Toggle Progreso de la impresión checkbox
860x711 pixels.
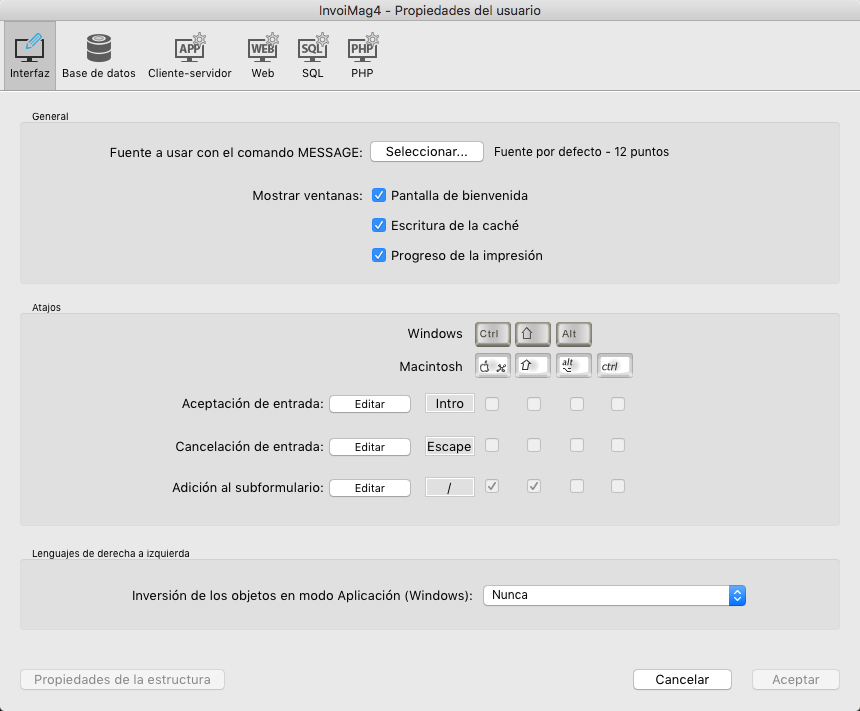(x=379, y=256)
